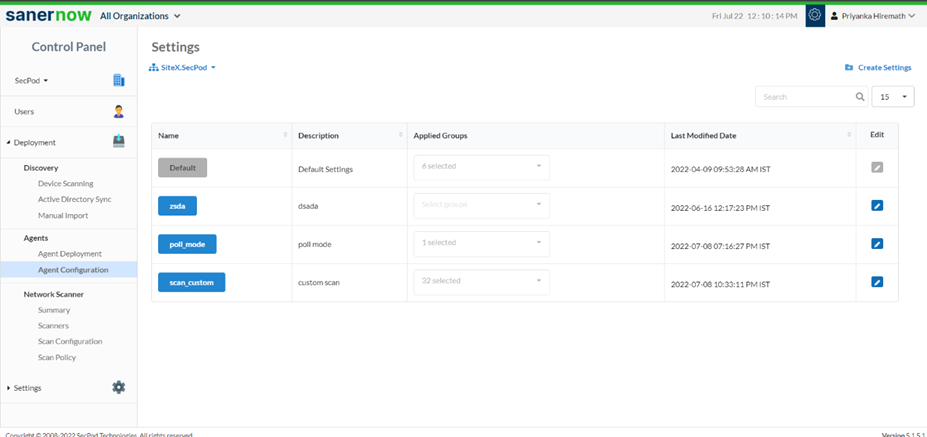
Task: Open Scan Configuration page
Action: click(x=70, y=341)
